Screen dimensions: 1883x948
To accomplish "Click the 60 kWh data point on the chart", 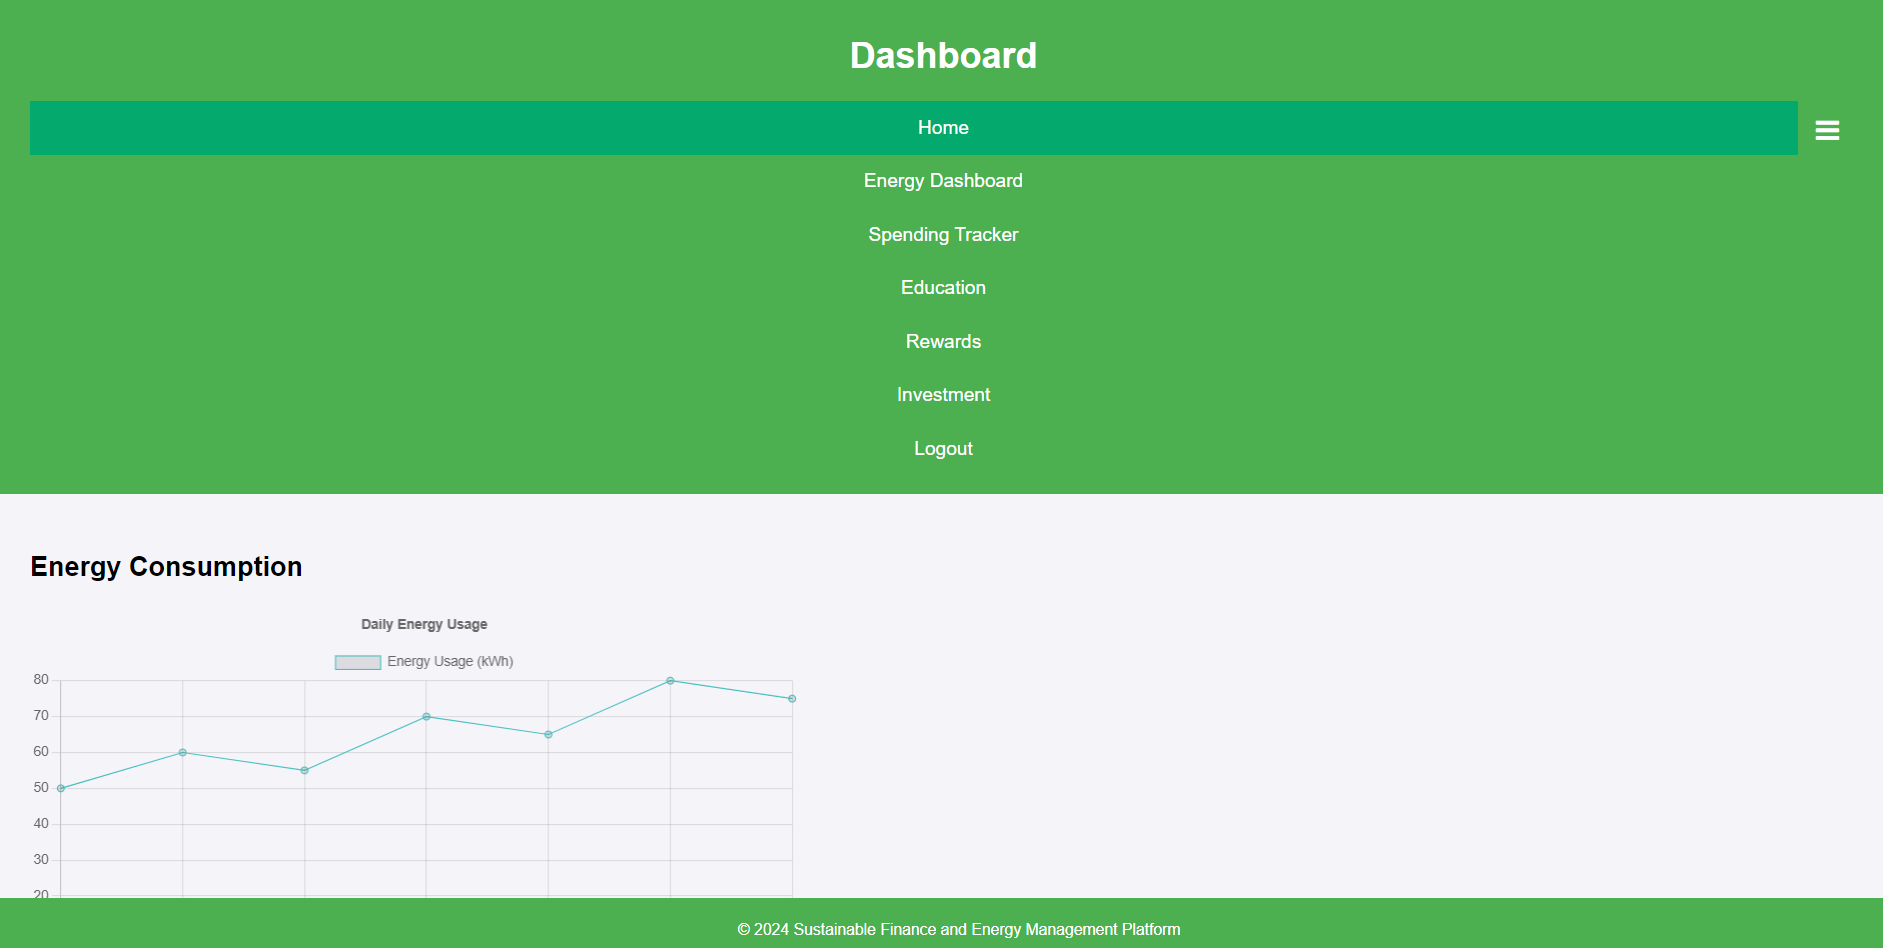I will tap(183, 752).
